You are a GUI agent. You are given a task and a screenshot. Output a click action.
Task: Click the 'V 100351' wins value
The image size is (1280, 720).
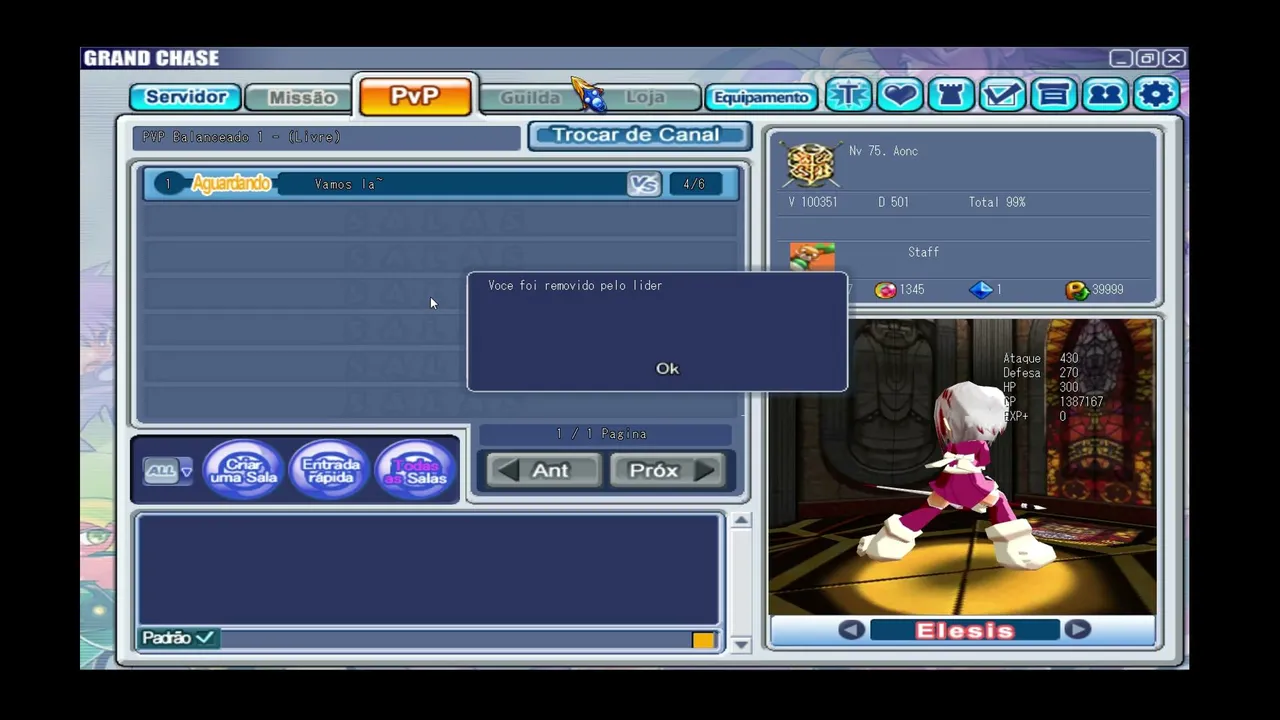[813, 202]
